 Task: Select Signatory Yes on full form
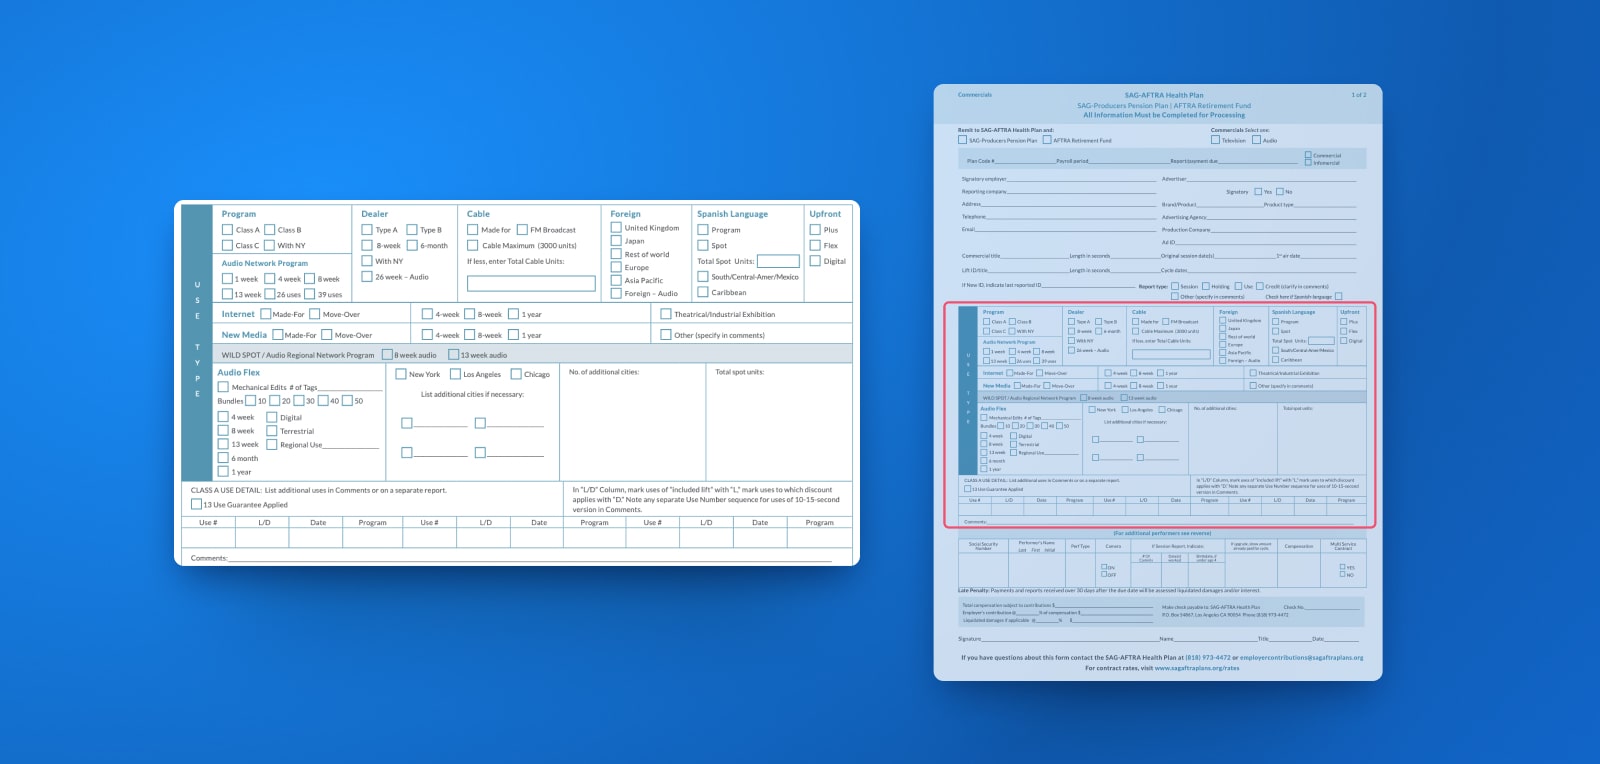tap(1258, 192)
